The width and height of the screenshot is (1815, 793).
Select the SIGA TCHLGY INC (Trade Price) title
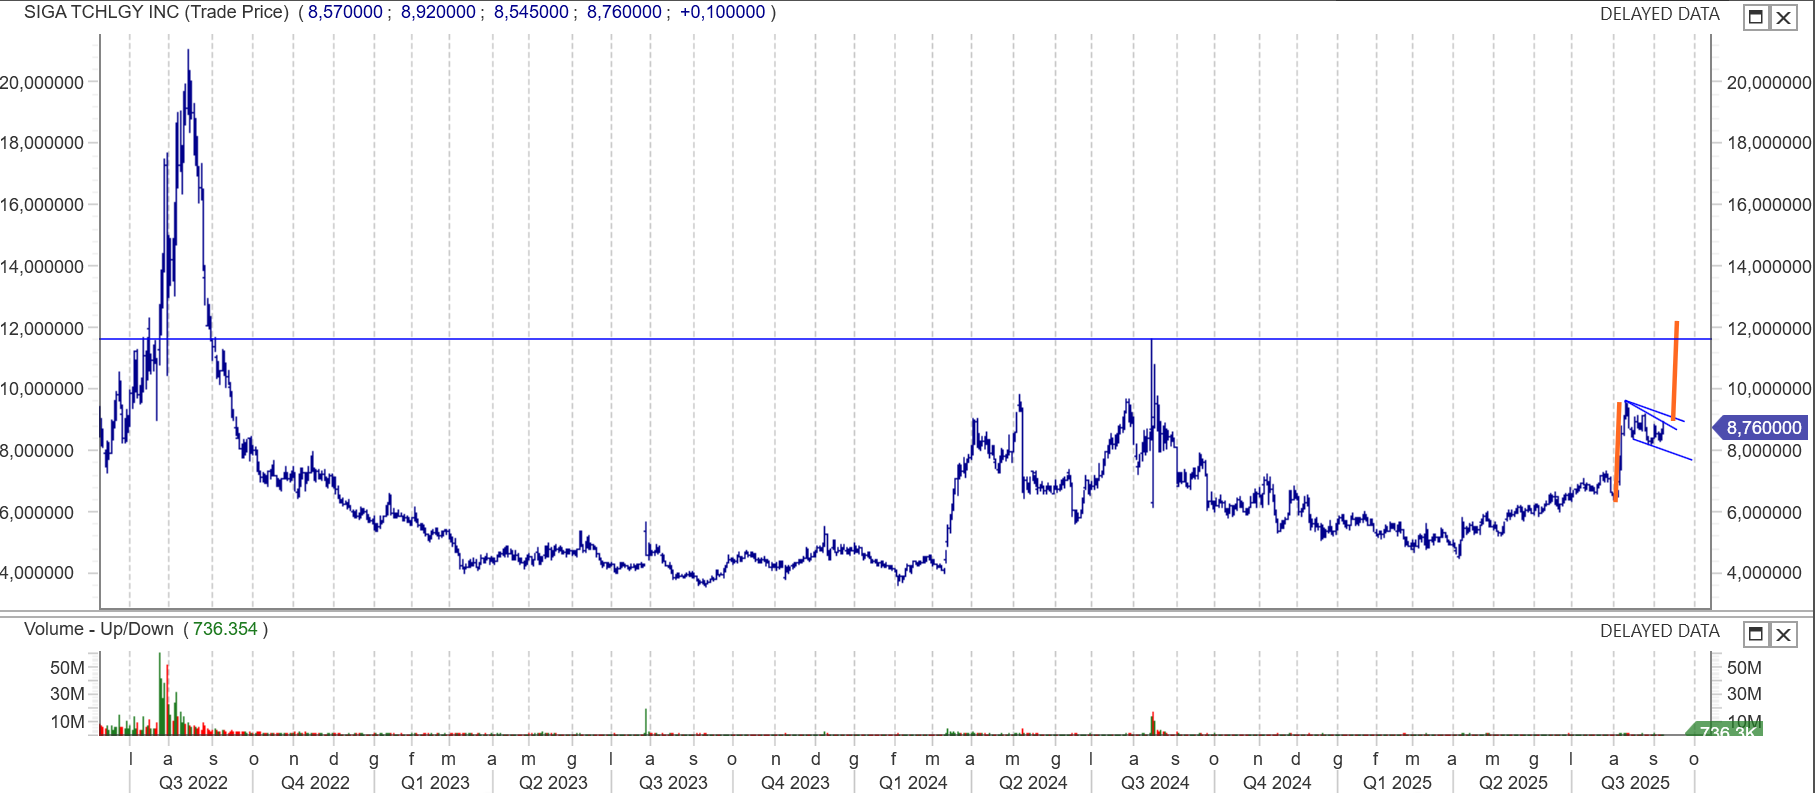156,12
